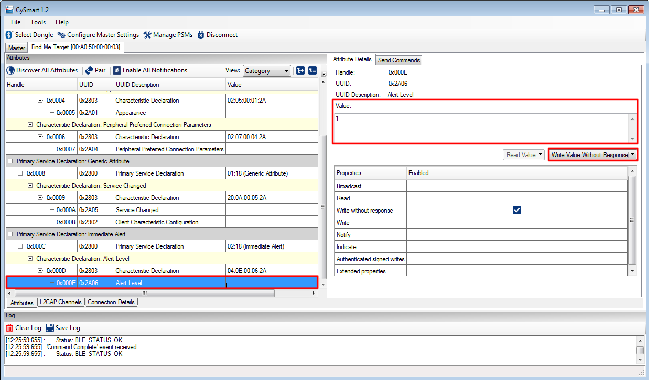Screen dimensions: 649x380
Task: Open the File menu
Action: pyautogui.click(x=16, y=22)
